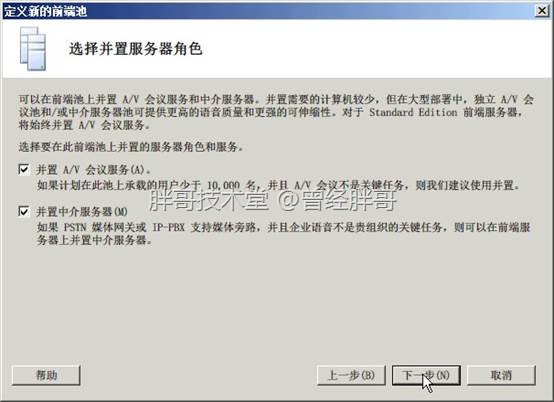Cancel the wizard with 取消 button
The width and height of the screenshot is (554, 402).
pos(501,375)
